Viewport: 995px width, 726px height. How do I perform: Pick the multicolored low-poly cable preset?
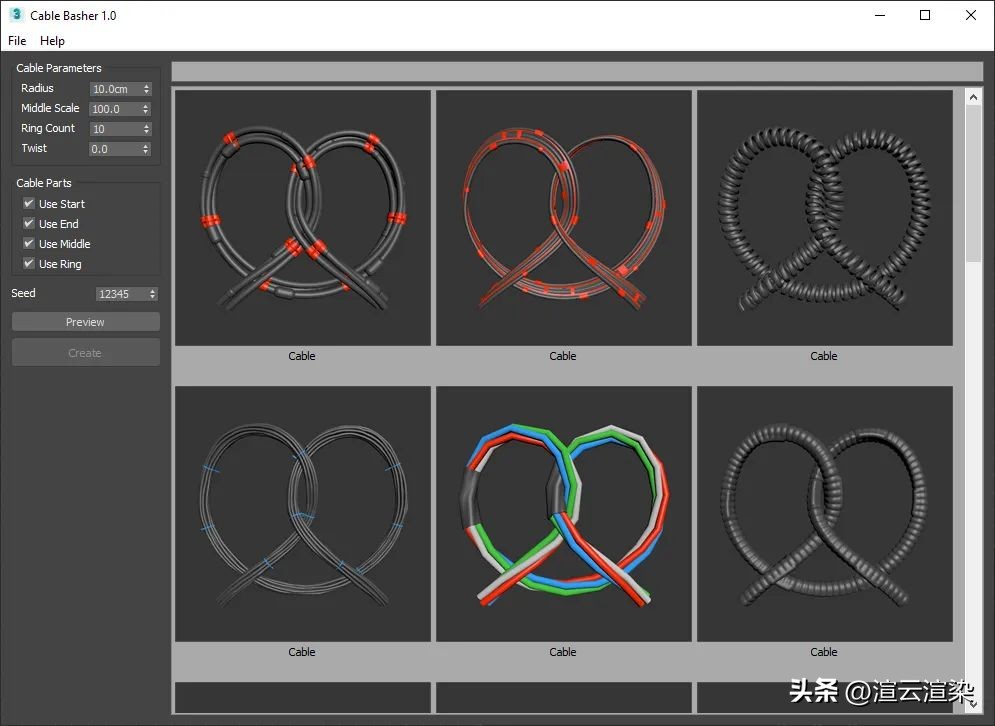click(x=563, y=514)
